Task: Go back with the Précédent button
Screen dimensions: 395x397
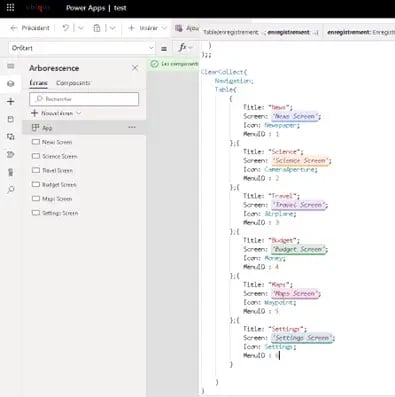Action: [x=30, y=28]
